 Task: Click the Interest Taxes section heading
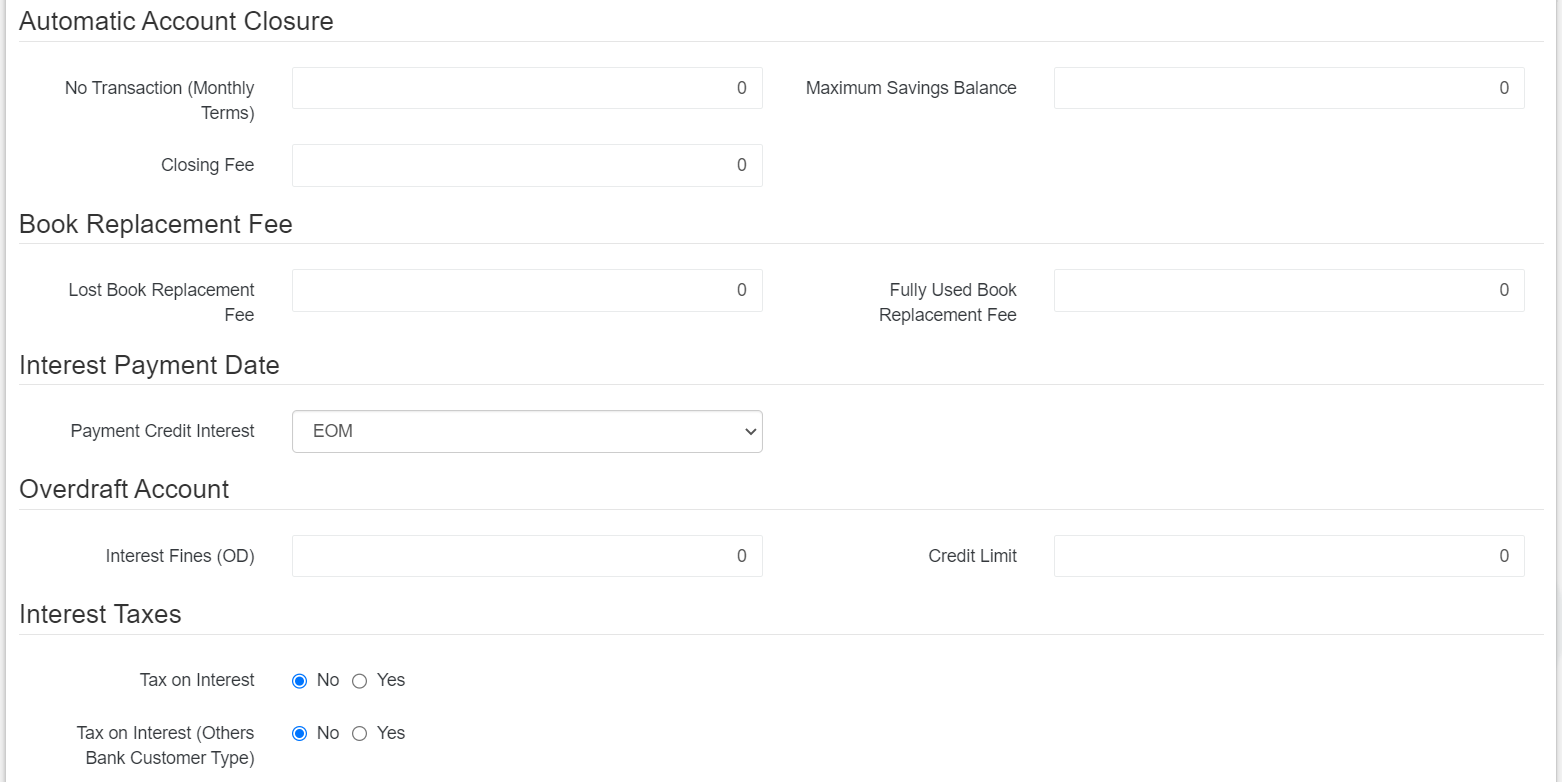100,614
